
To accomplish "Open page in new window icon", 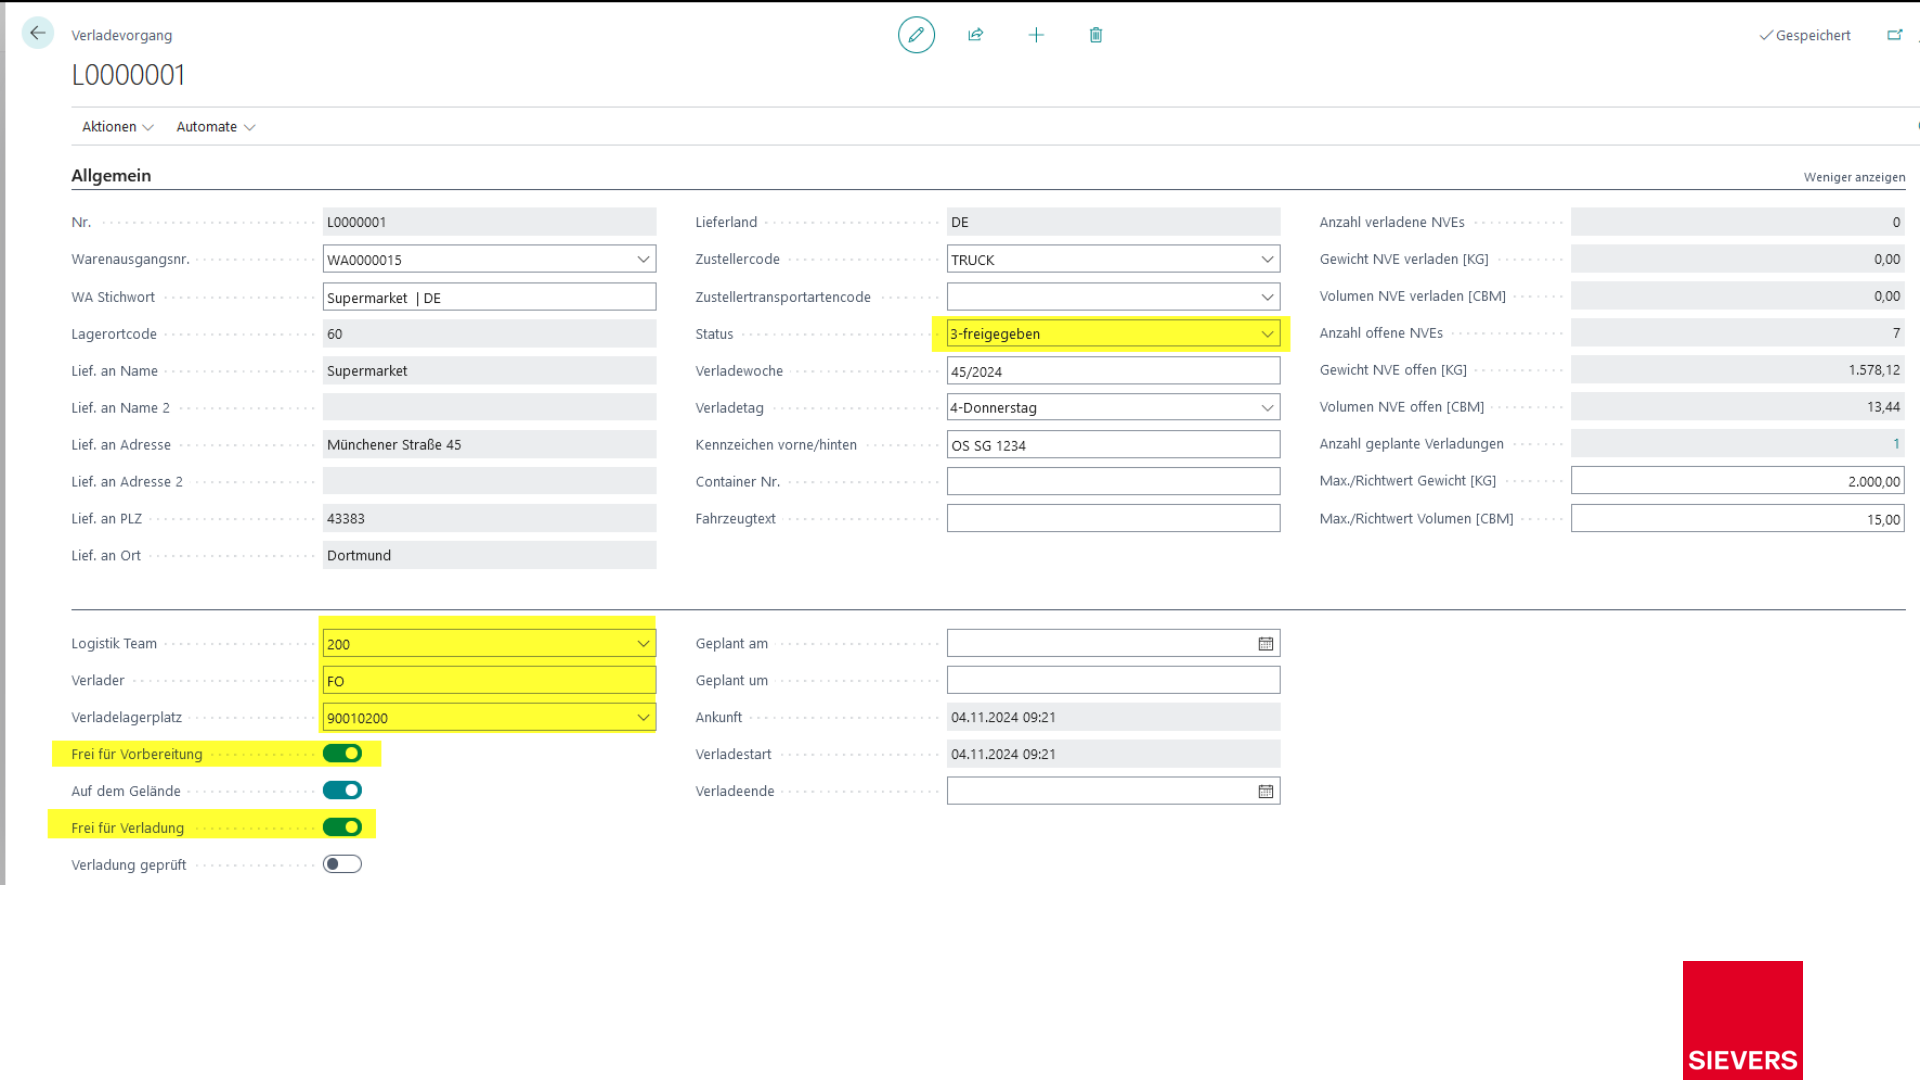I will (1894, 35).
